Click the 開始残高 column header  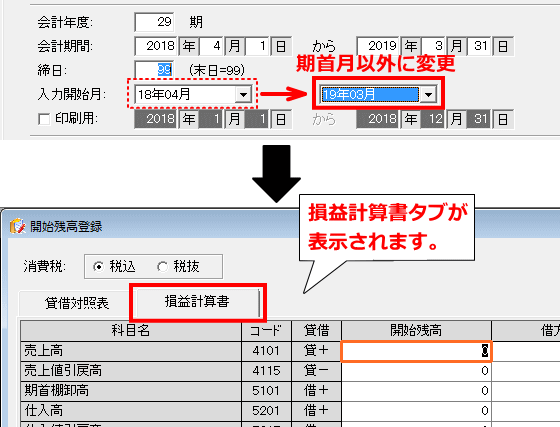coord(416,331)
